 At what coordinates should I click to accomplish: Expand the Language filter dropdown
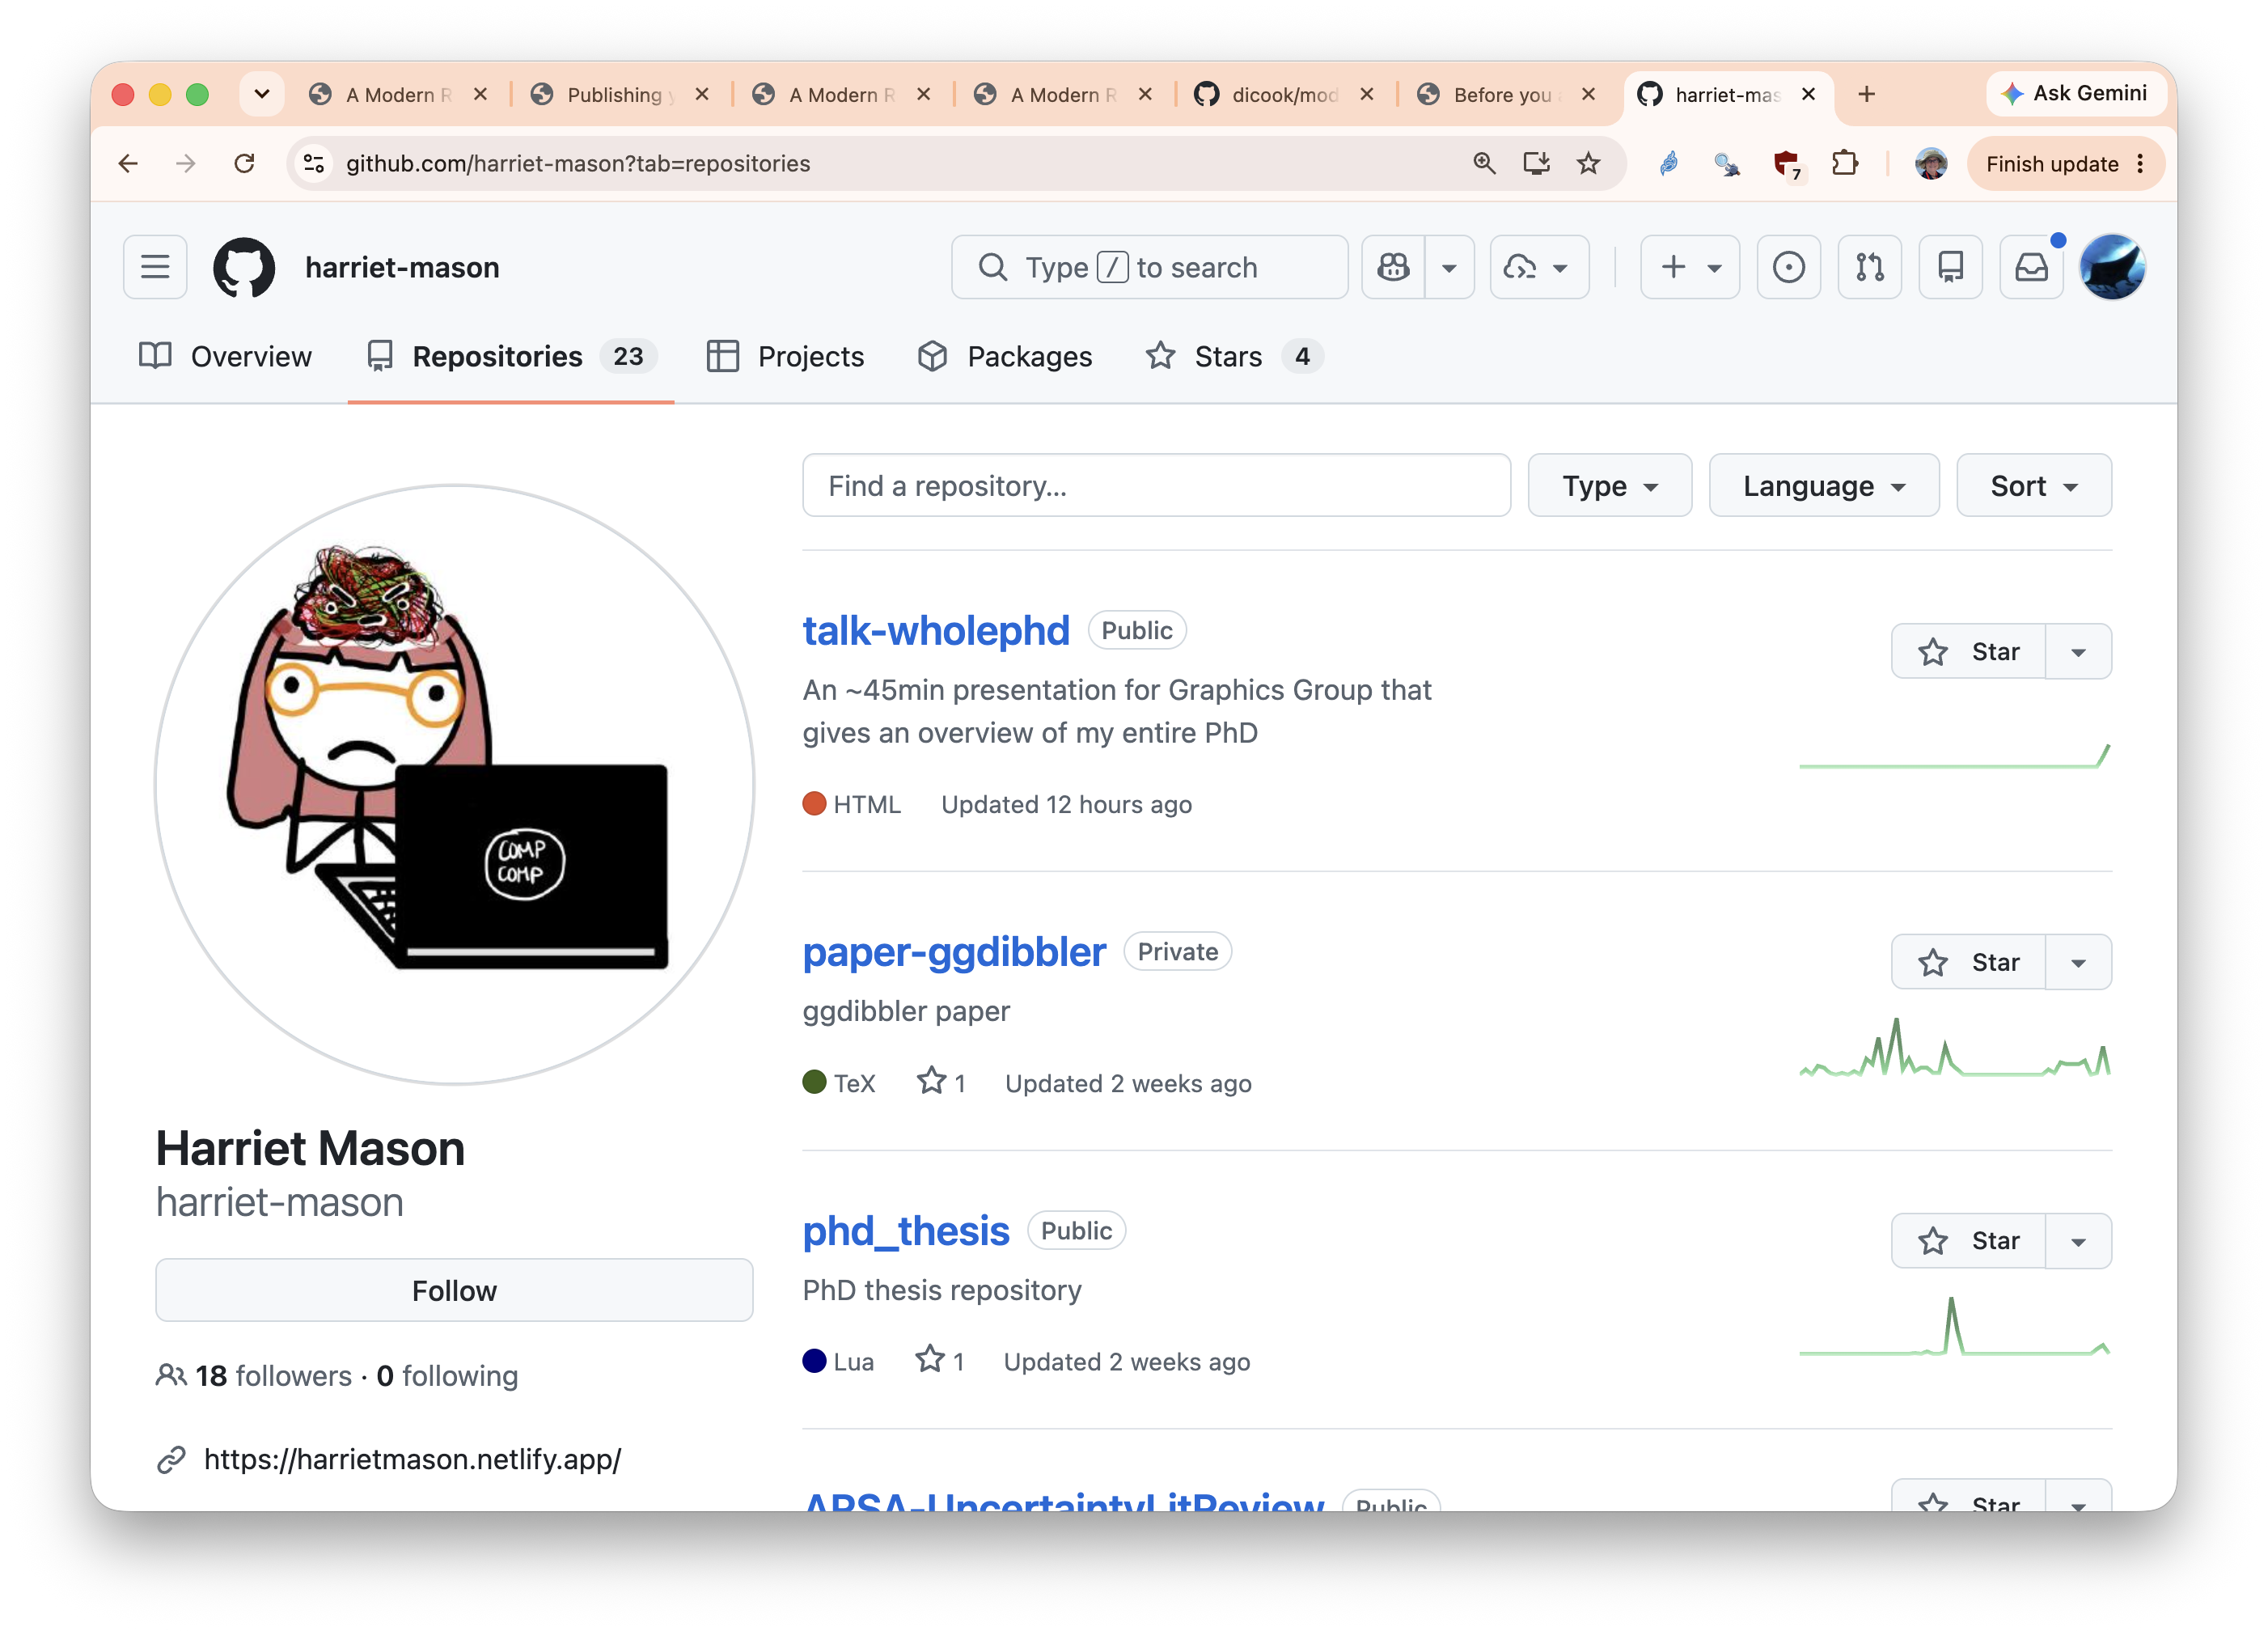coord(1823,486)
